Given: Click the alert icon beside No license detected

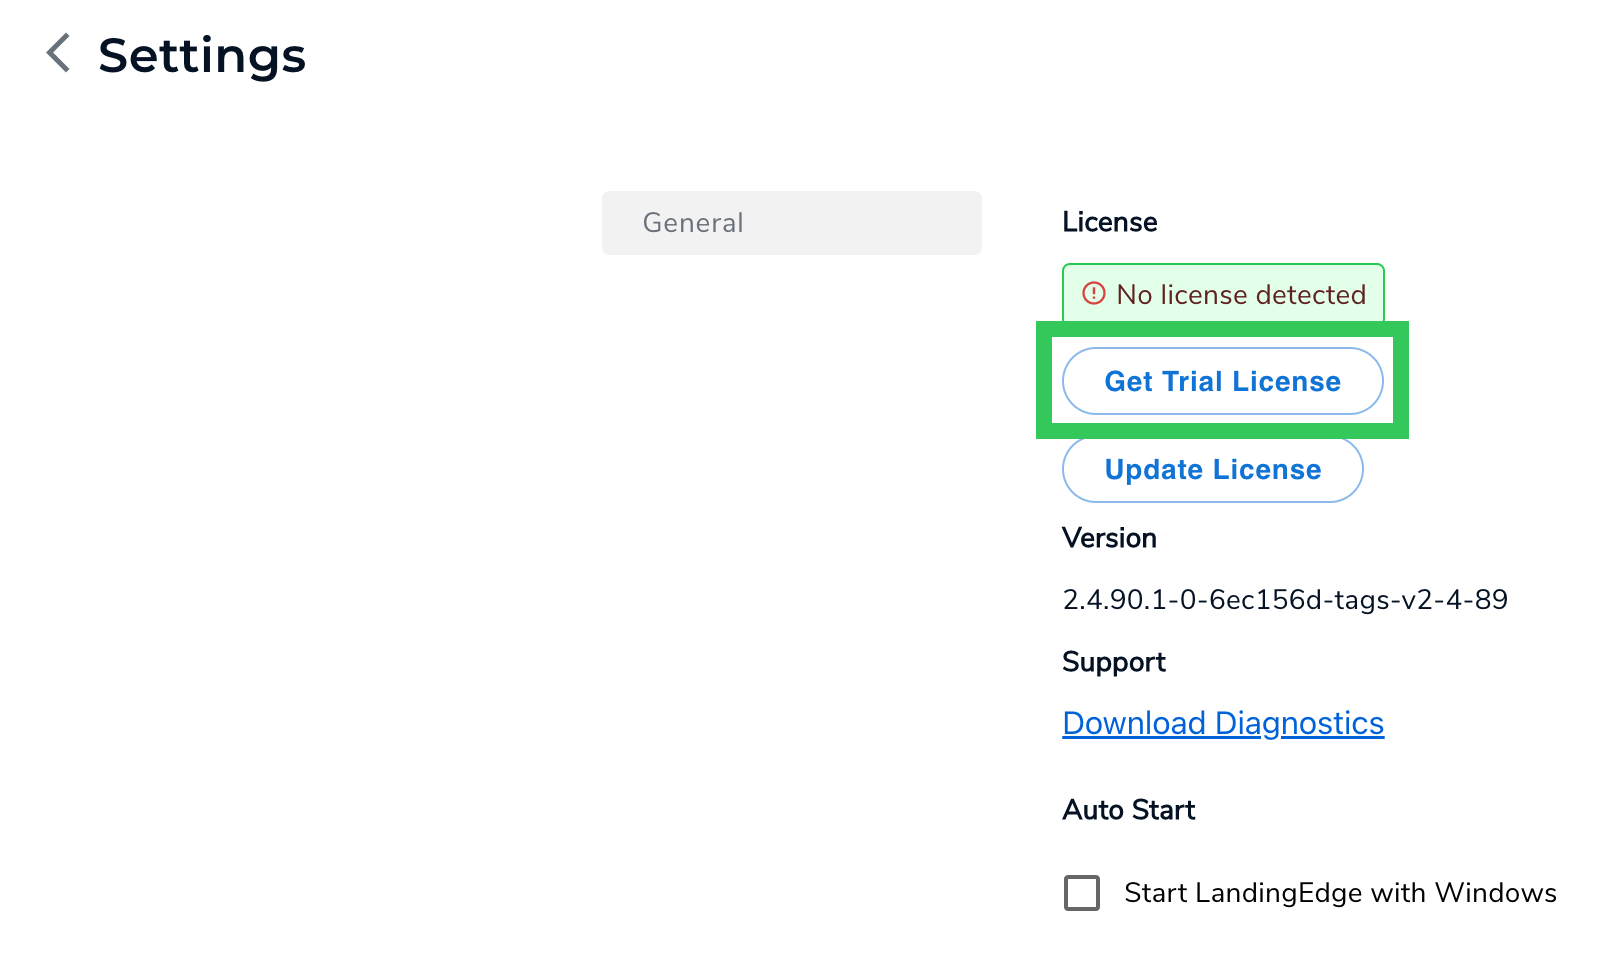Looking at the screenshot, I should click(1093, 294).
